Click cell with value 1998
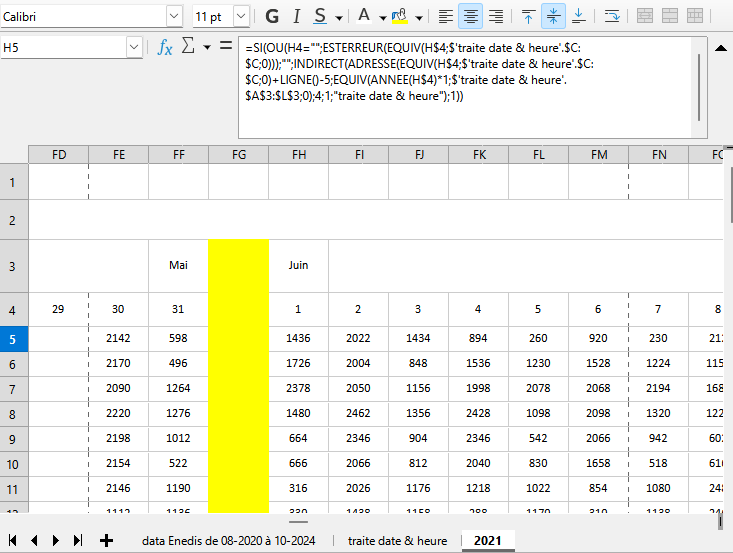 pos(478,389)
